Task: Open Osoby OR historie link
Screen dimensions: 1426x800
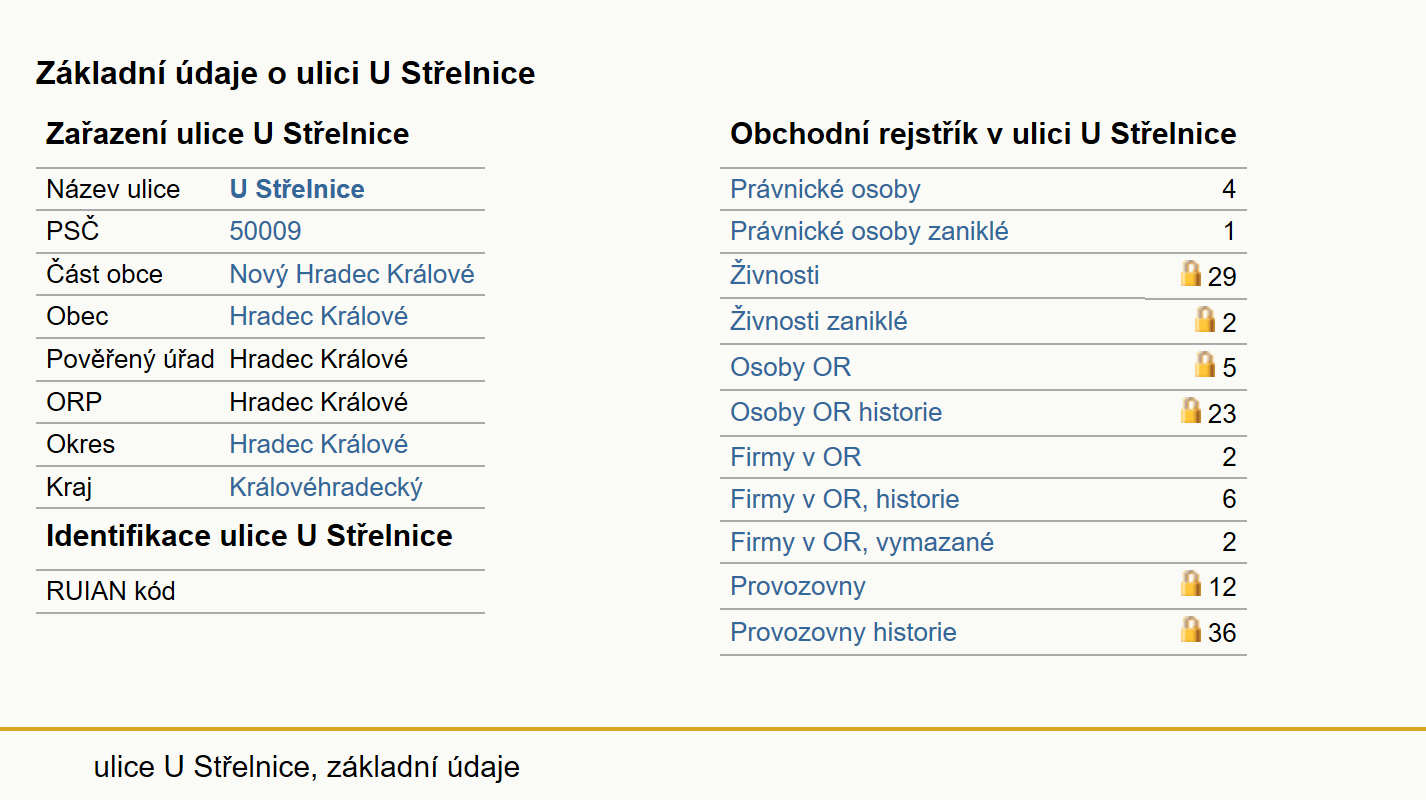Action: click(836, 413)
